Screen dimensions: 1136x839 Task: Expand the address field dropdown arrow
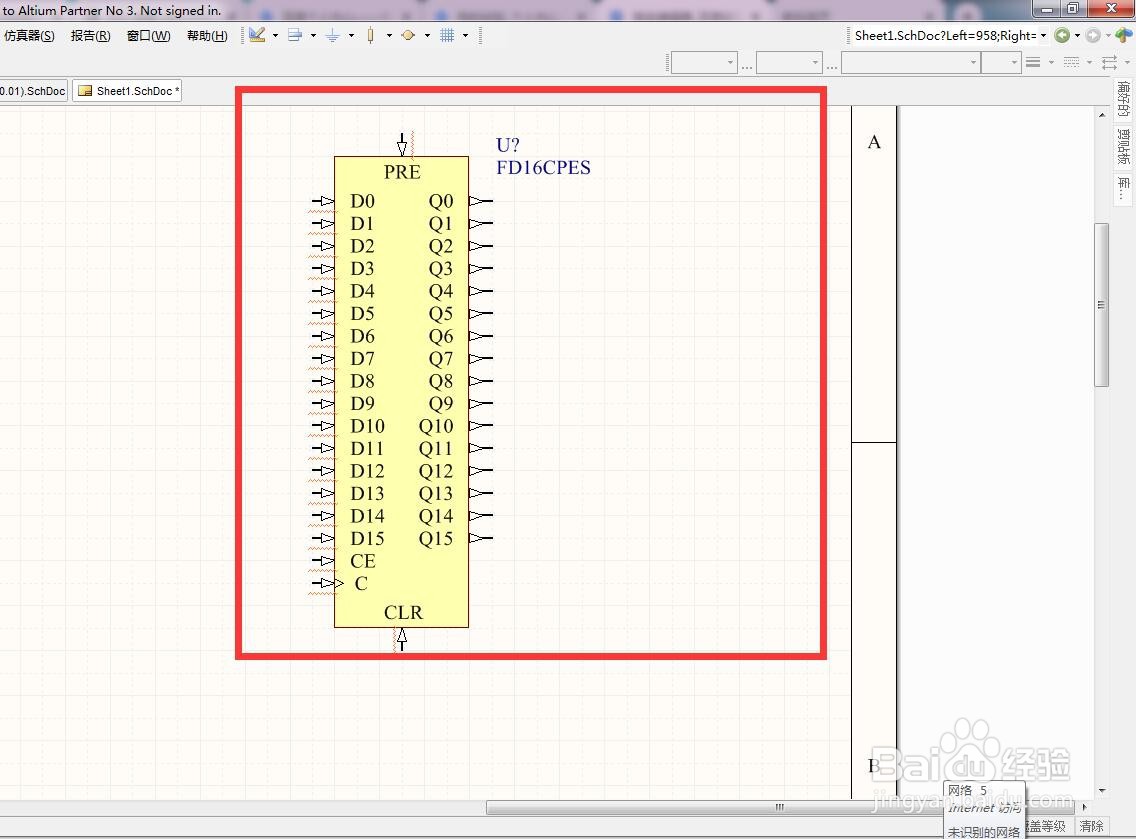[1043, 36]
